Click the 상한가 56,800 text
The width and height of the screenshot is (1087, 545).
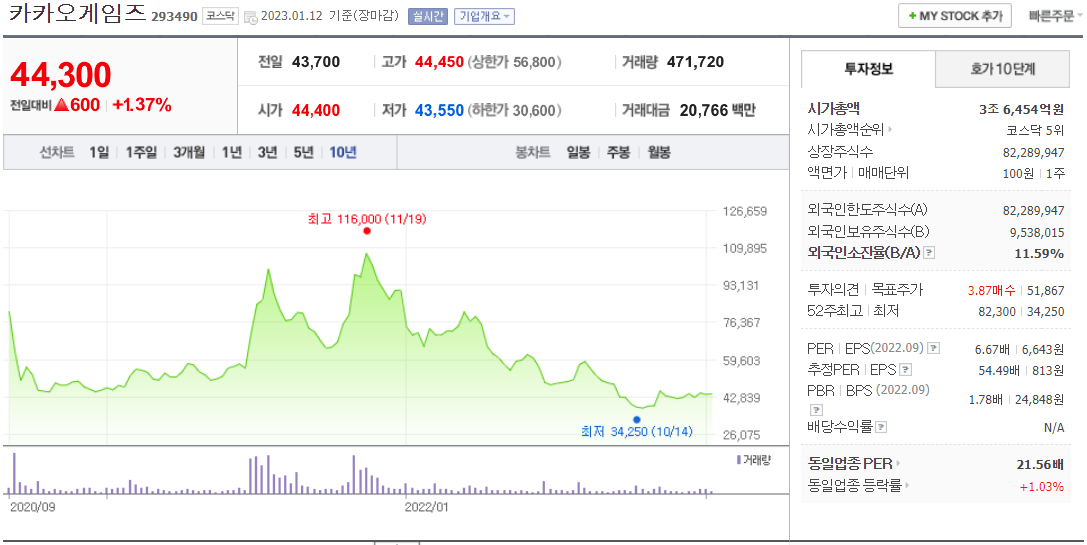tap(514, 62)
